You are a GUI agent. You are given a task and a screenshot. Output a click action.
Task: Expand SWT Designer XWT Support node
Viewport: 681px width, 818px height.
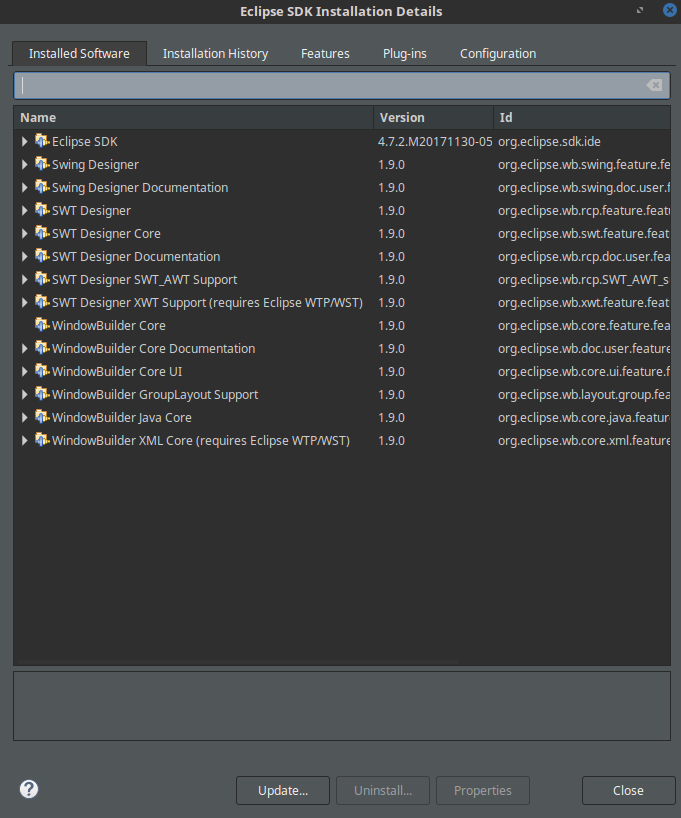pos(25,302)
